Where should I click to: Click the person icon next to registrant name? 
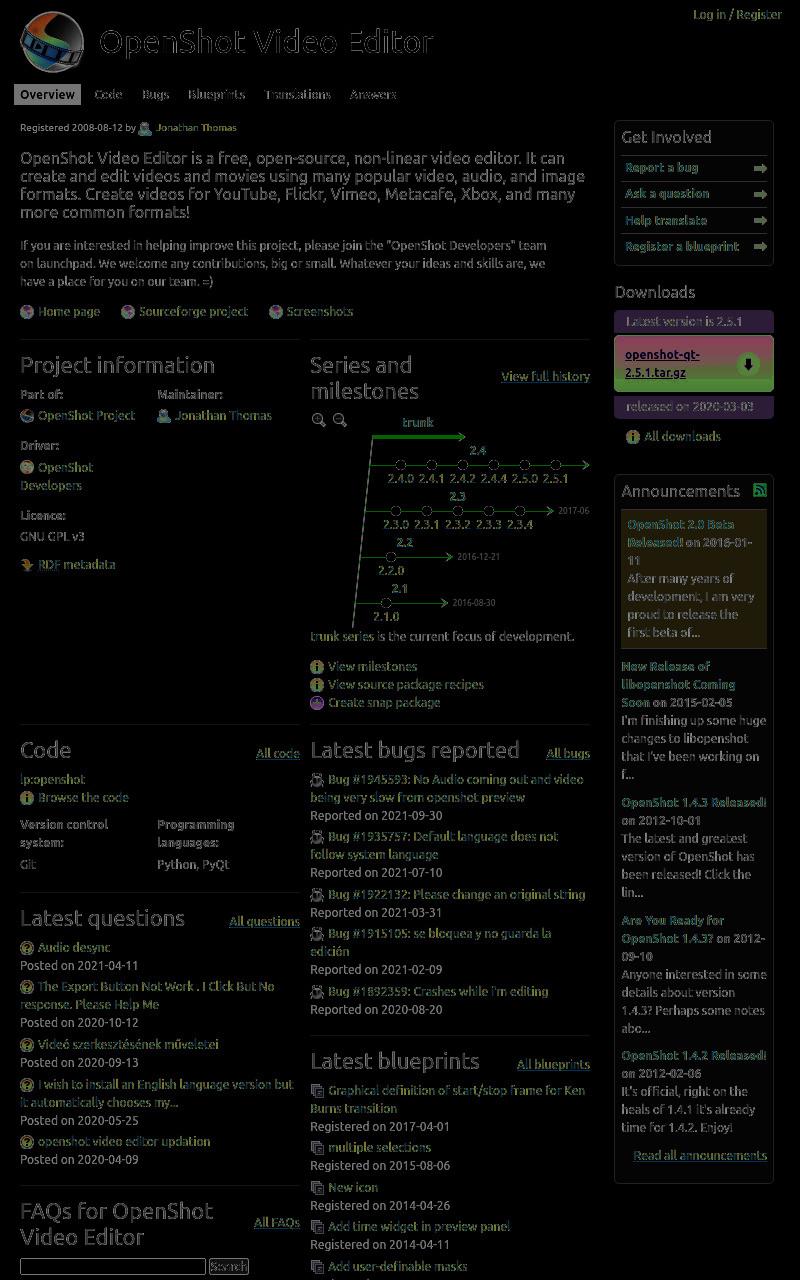pos(145,128)
